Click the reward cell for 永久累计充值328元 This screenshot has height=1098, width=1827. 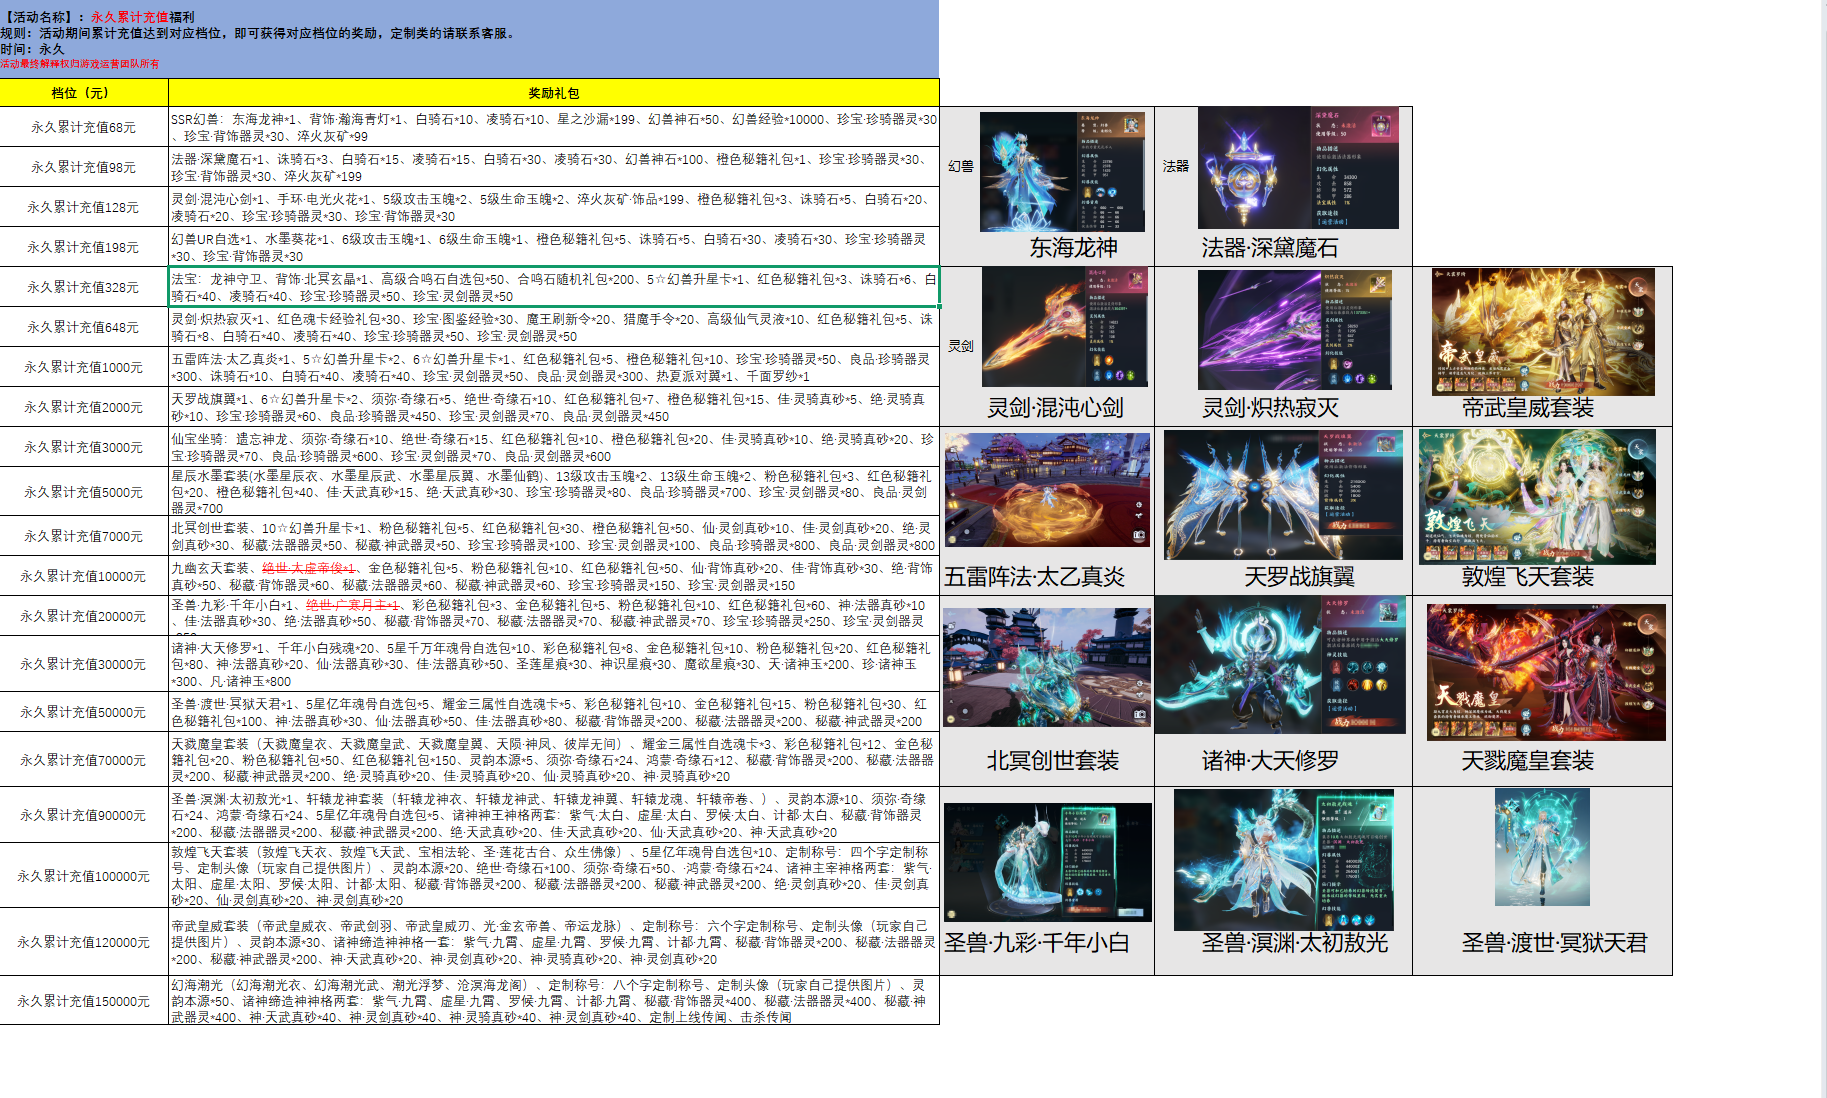click(x=553, y=287)
